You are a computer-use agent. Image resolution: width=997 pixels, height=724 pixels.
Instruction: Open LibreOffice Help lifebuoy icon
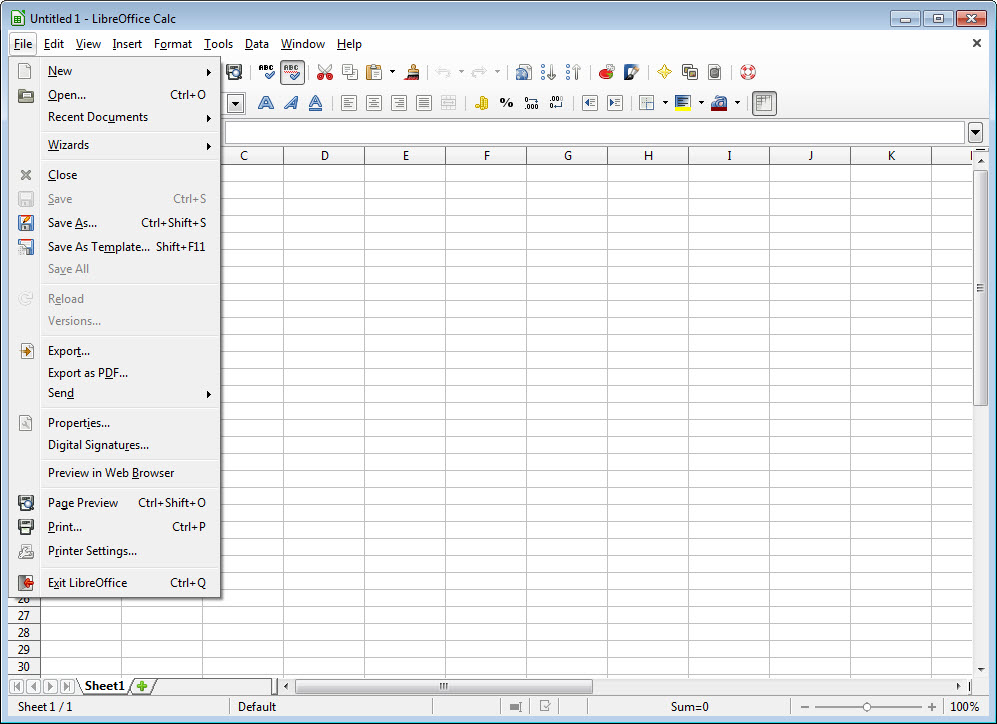point(748,72)
